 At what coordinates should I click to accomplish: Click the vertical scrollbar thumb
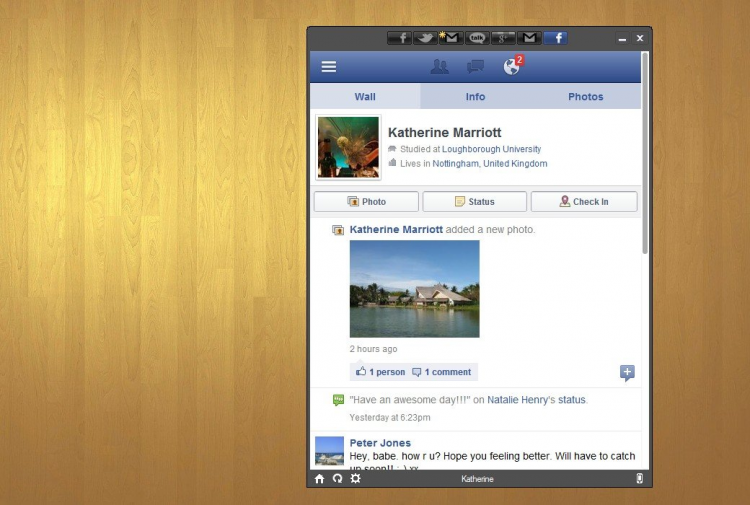coord(645,153)
